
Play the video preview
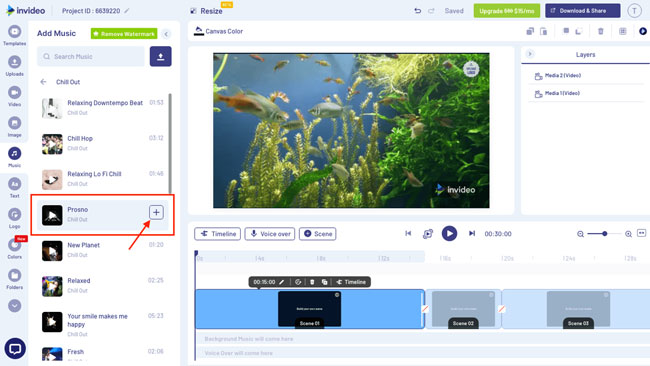point(449,234)
